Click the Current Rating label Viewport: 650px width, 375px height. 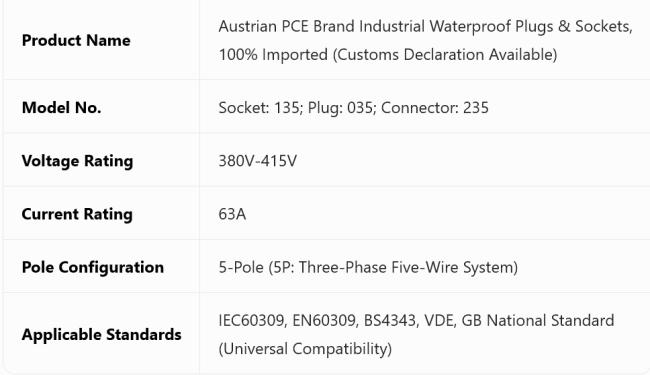point(77,214)
